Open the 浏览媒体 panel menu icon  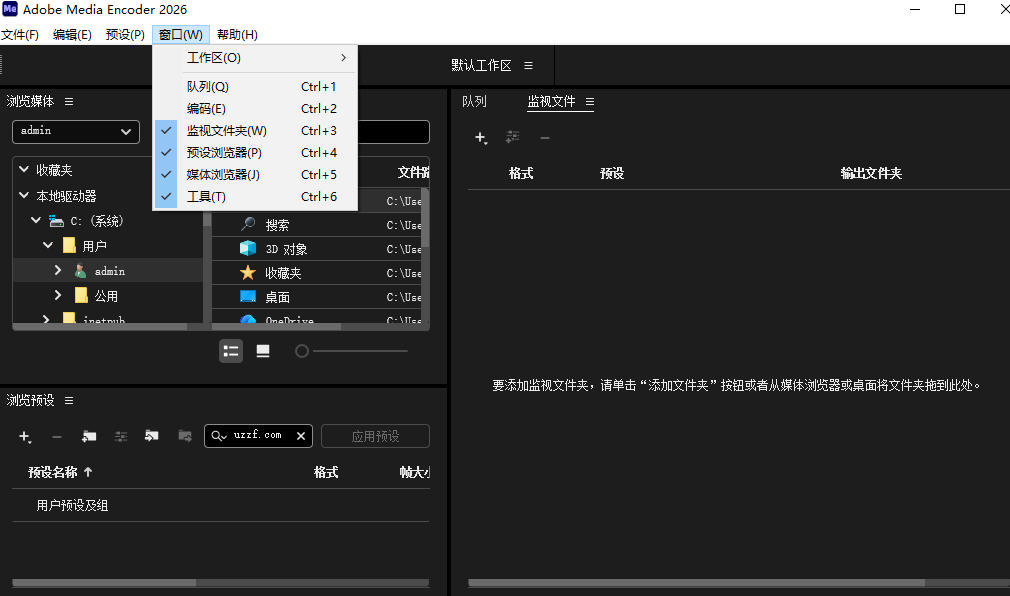69,102
